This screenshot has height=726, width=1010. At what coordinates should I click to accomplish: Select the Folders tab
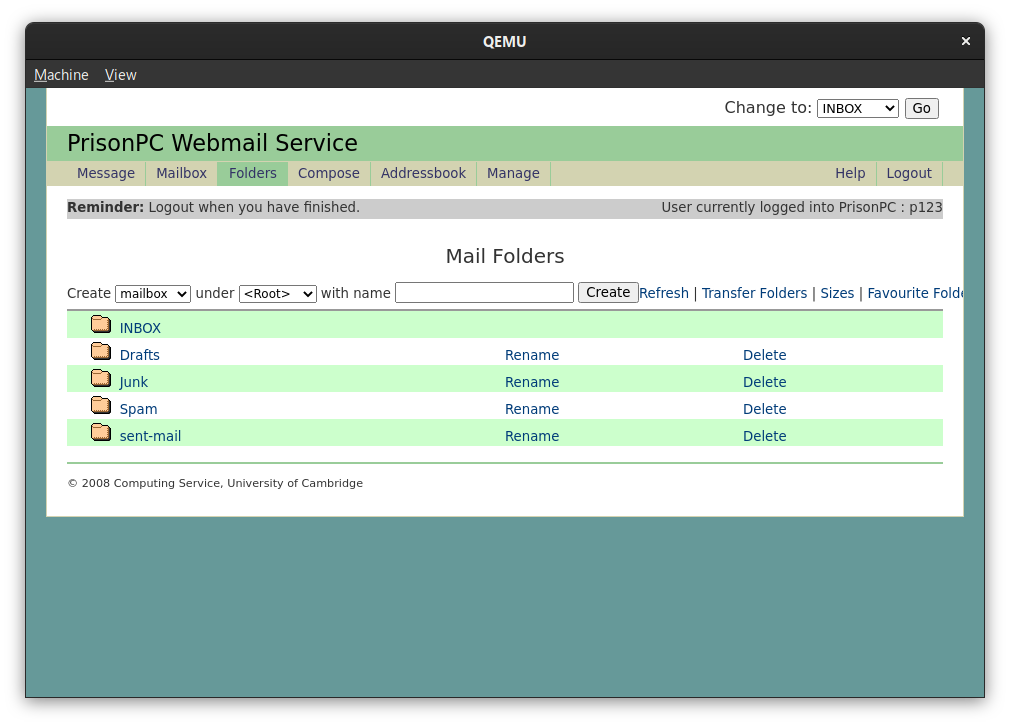[x=252, y=173]
